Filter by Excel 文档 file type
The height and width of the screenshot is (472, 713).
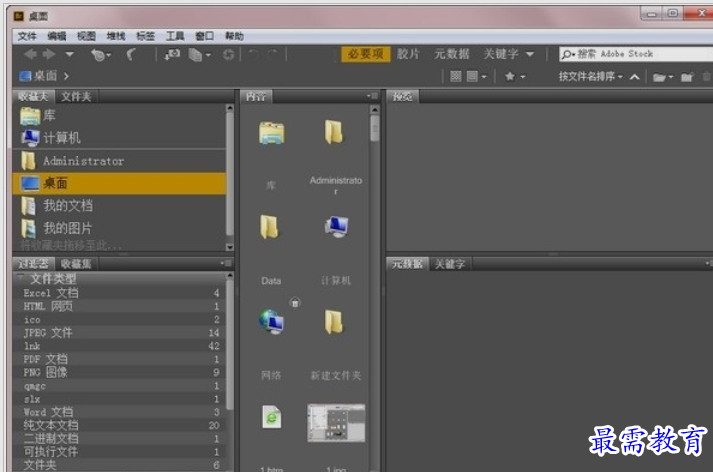point(120,293)
